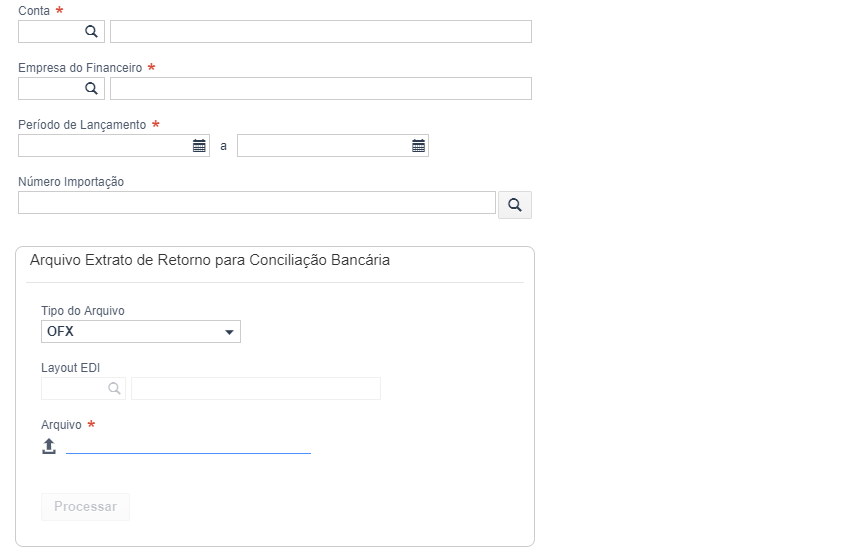This screenshot has width=849, height=556.
Task: Focus the Conta code input field
Action: click(51, 31)
